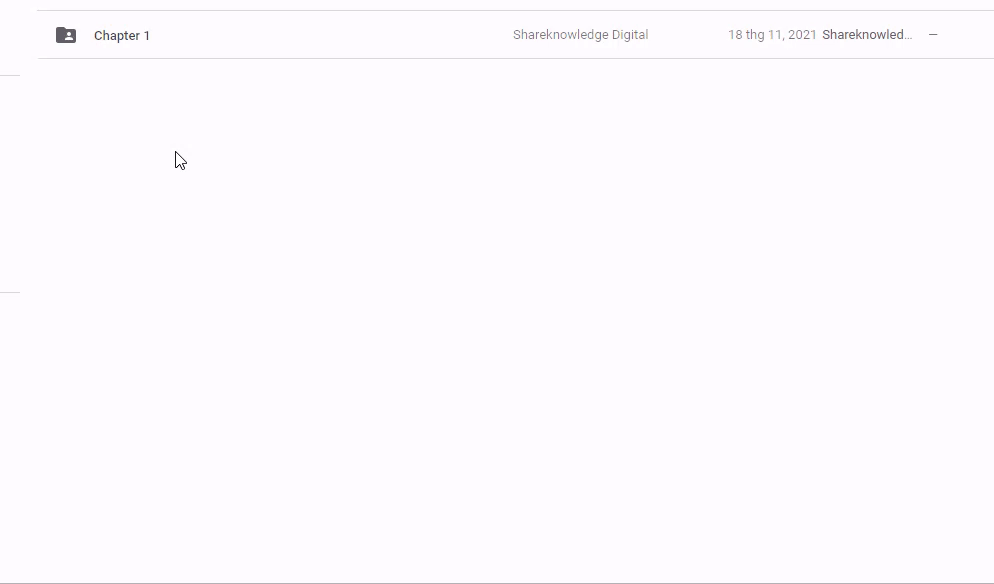This screenshot has width=994, height=584.
Task: Click the shared folder icon for Chapter 1
Action: [66, 35]
